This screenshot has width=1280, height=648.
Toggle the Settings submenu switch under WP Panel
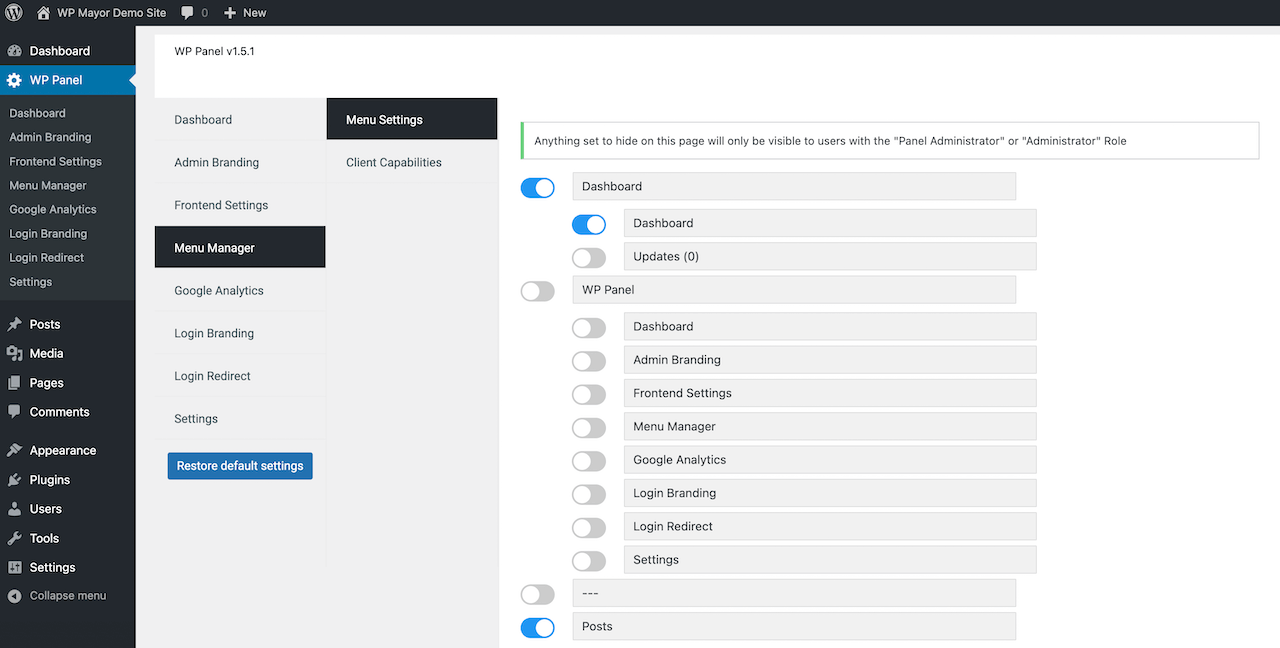click(589, 561)
